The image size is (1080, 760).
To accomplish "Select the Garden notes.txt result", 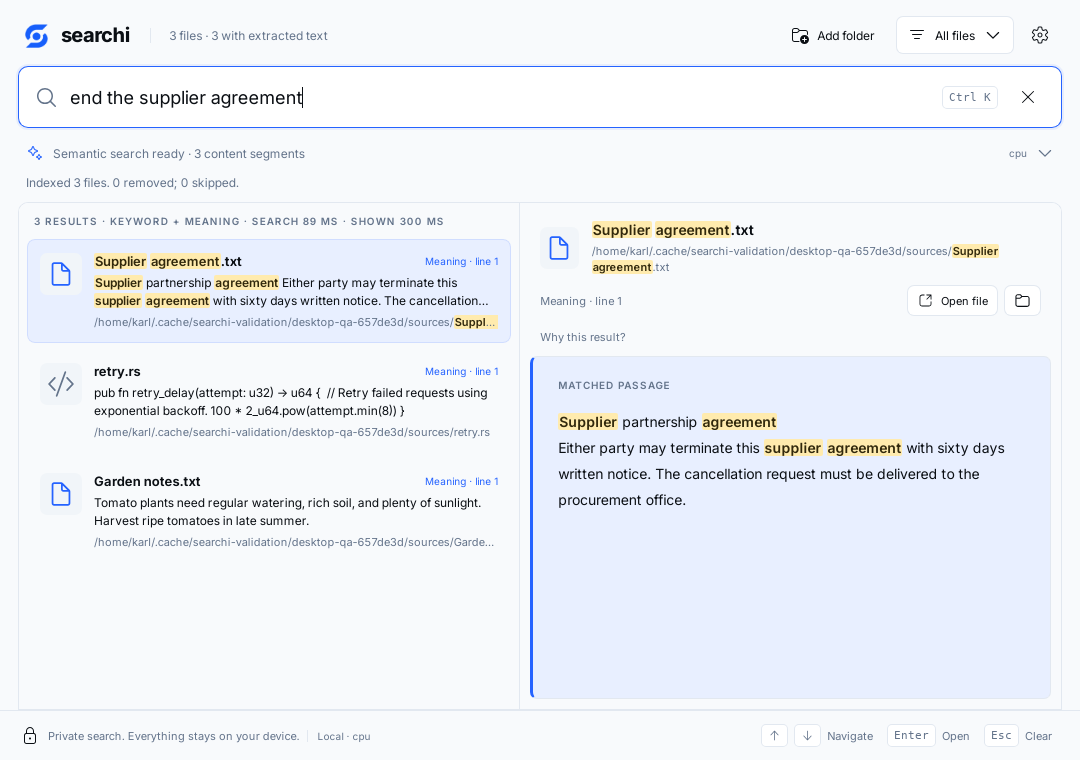I will point(269,511).
